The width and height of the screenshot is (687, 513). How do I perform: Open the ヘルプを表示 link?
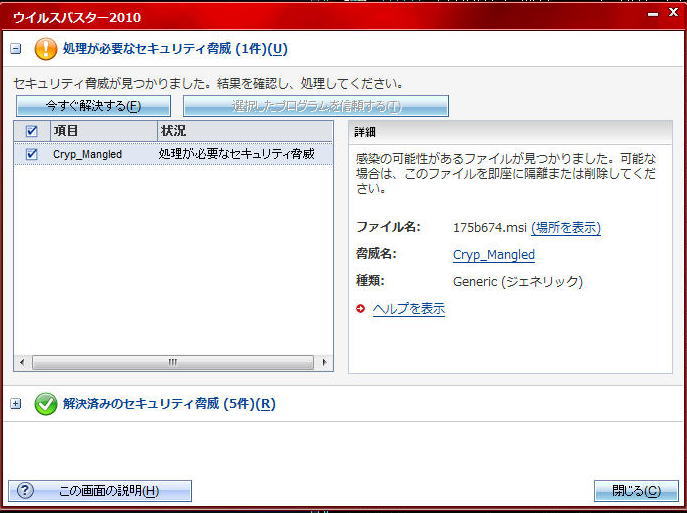pos(409,309)
